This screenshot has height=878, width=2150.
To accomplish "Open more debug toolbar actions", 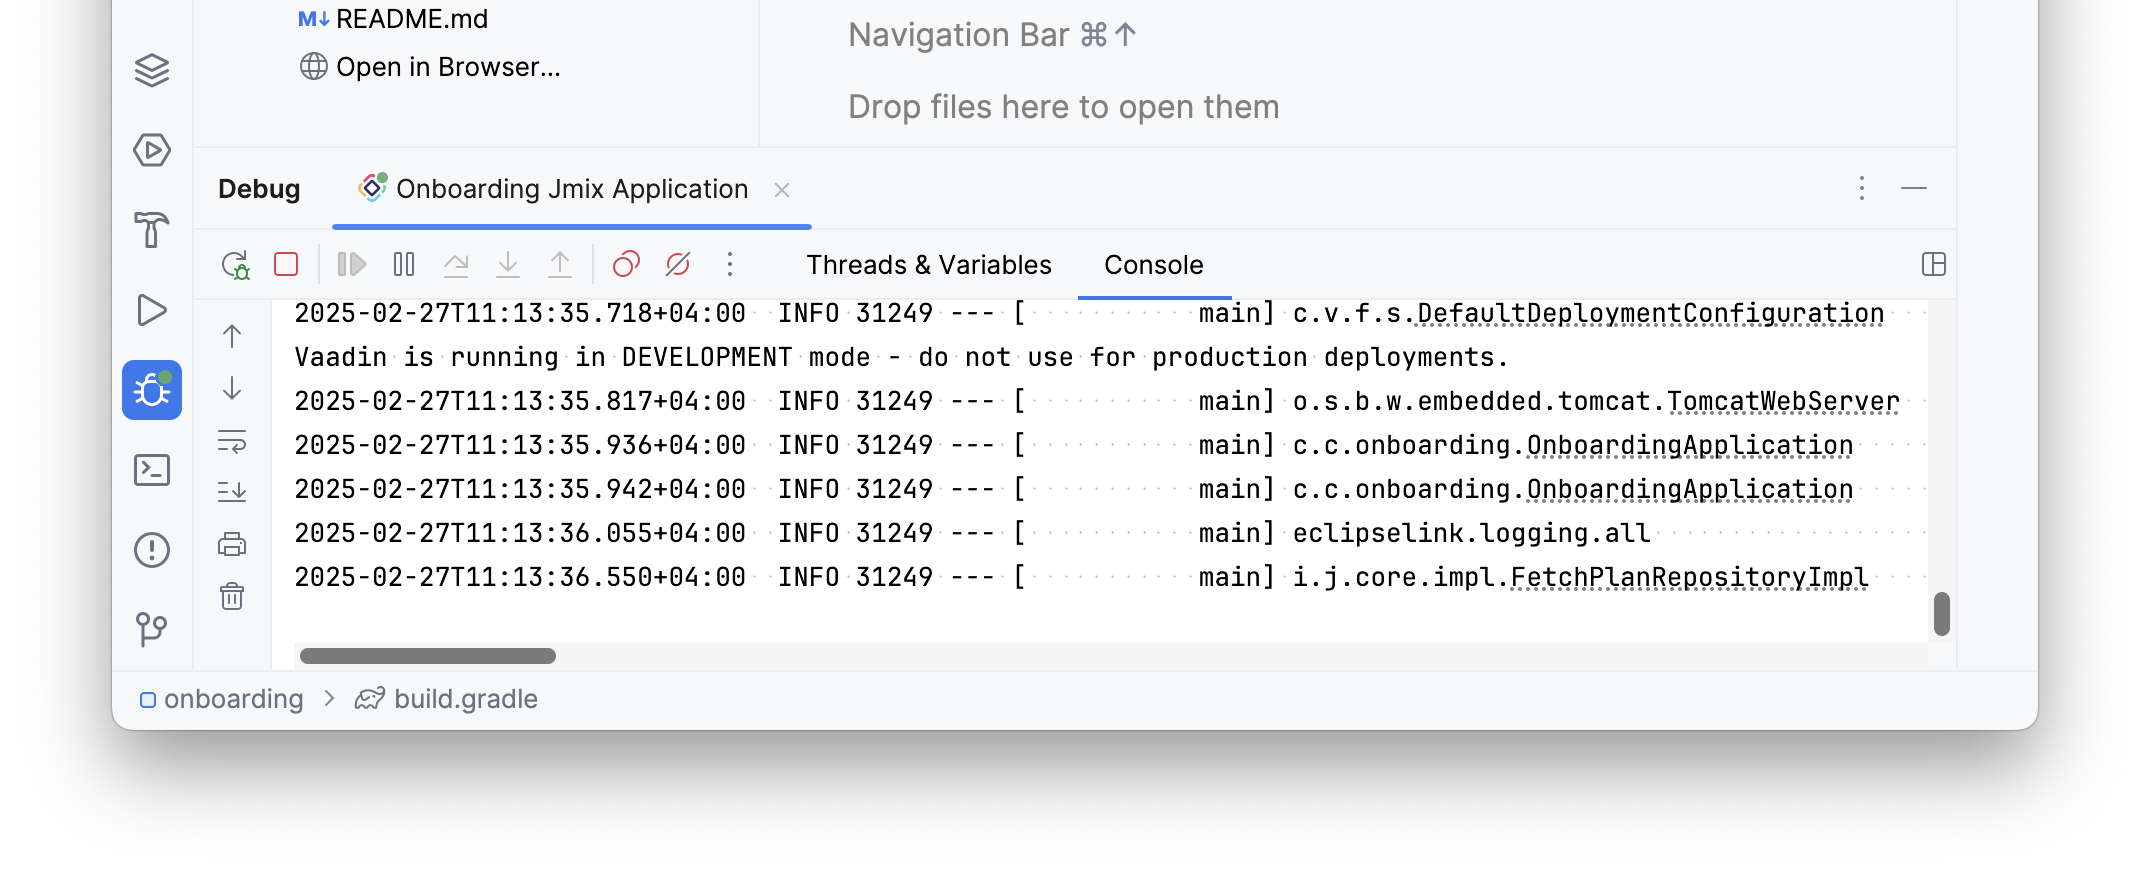I will pyautogui.click(x=730, y=264).
